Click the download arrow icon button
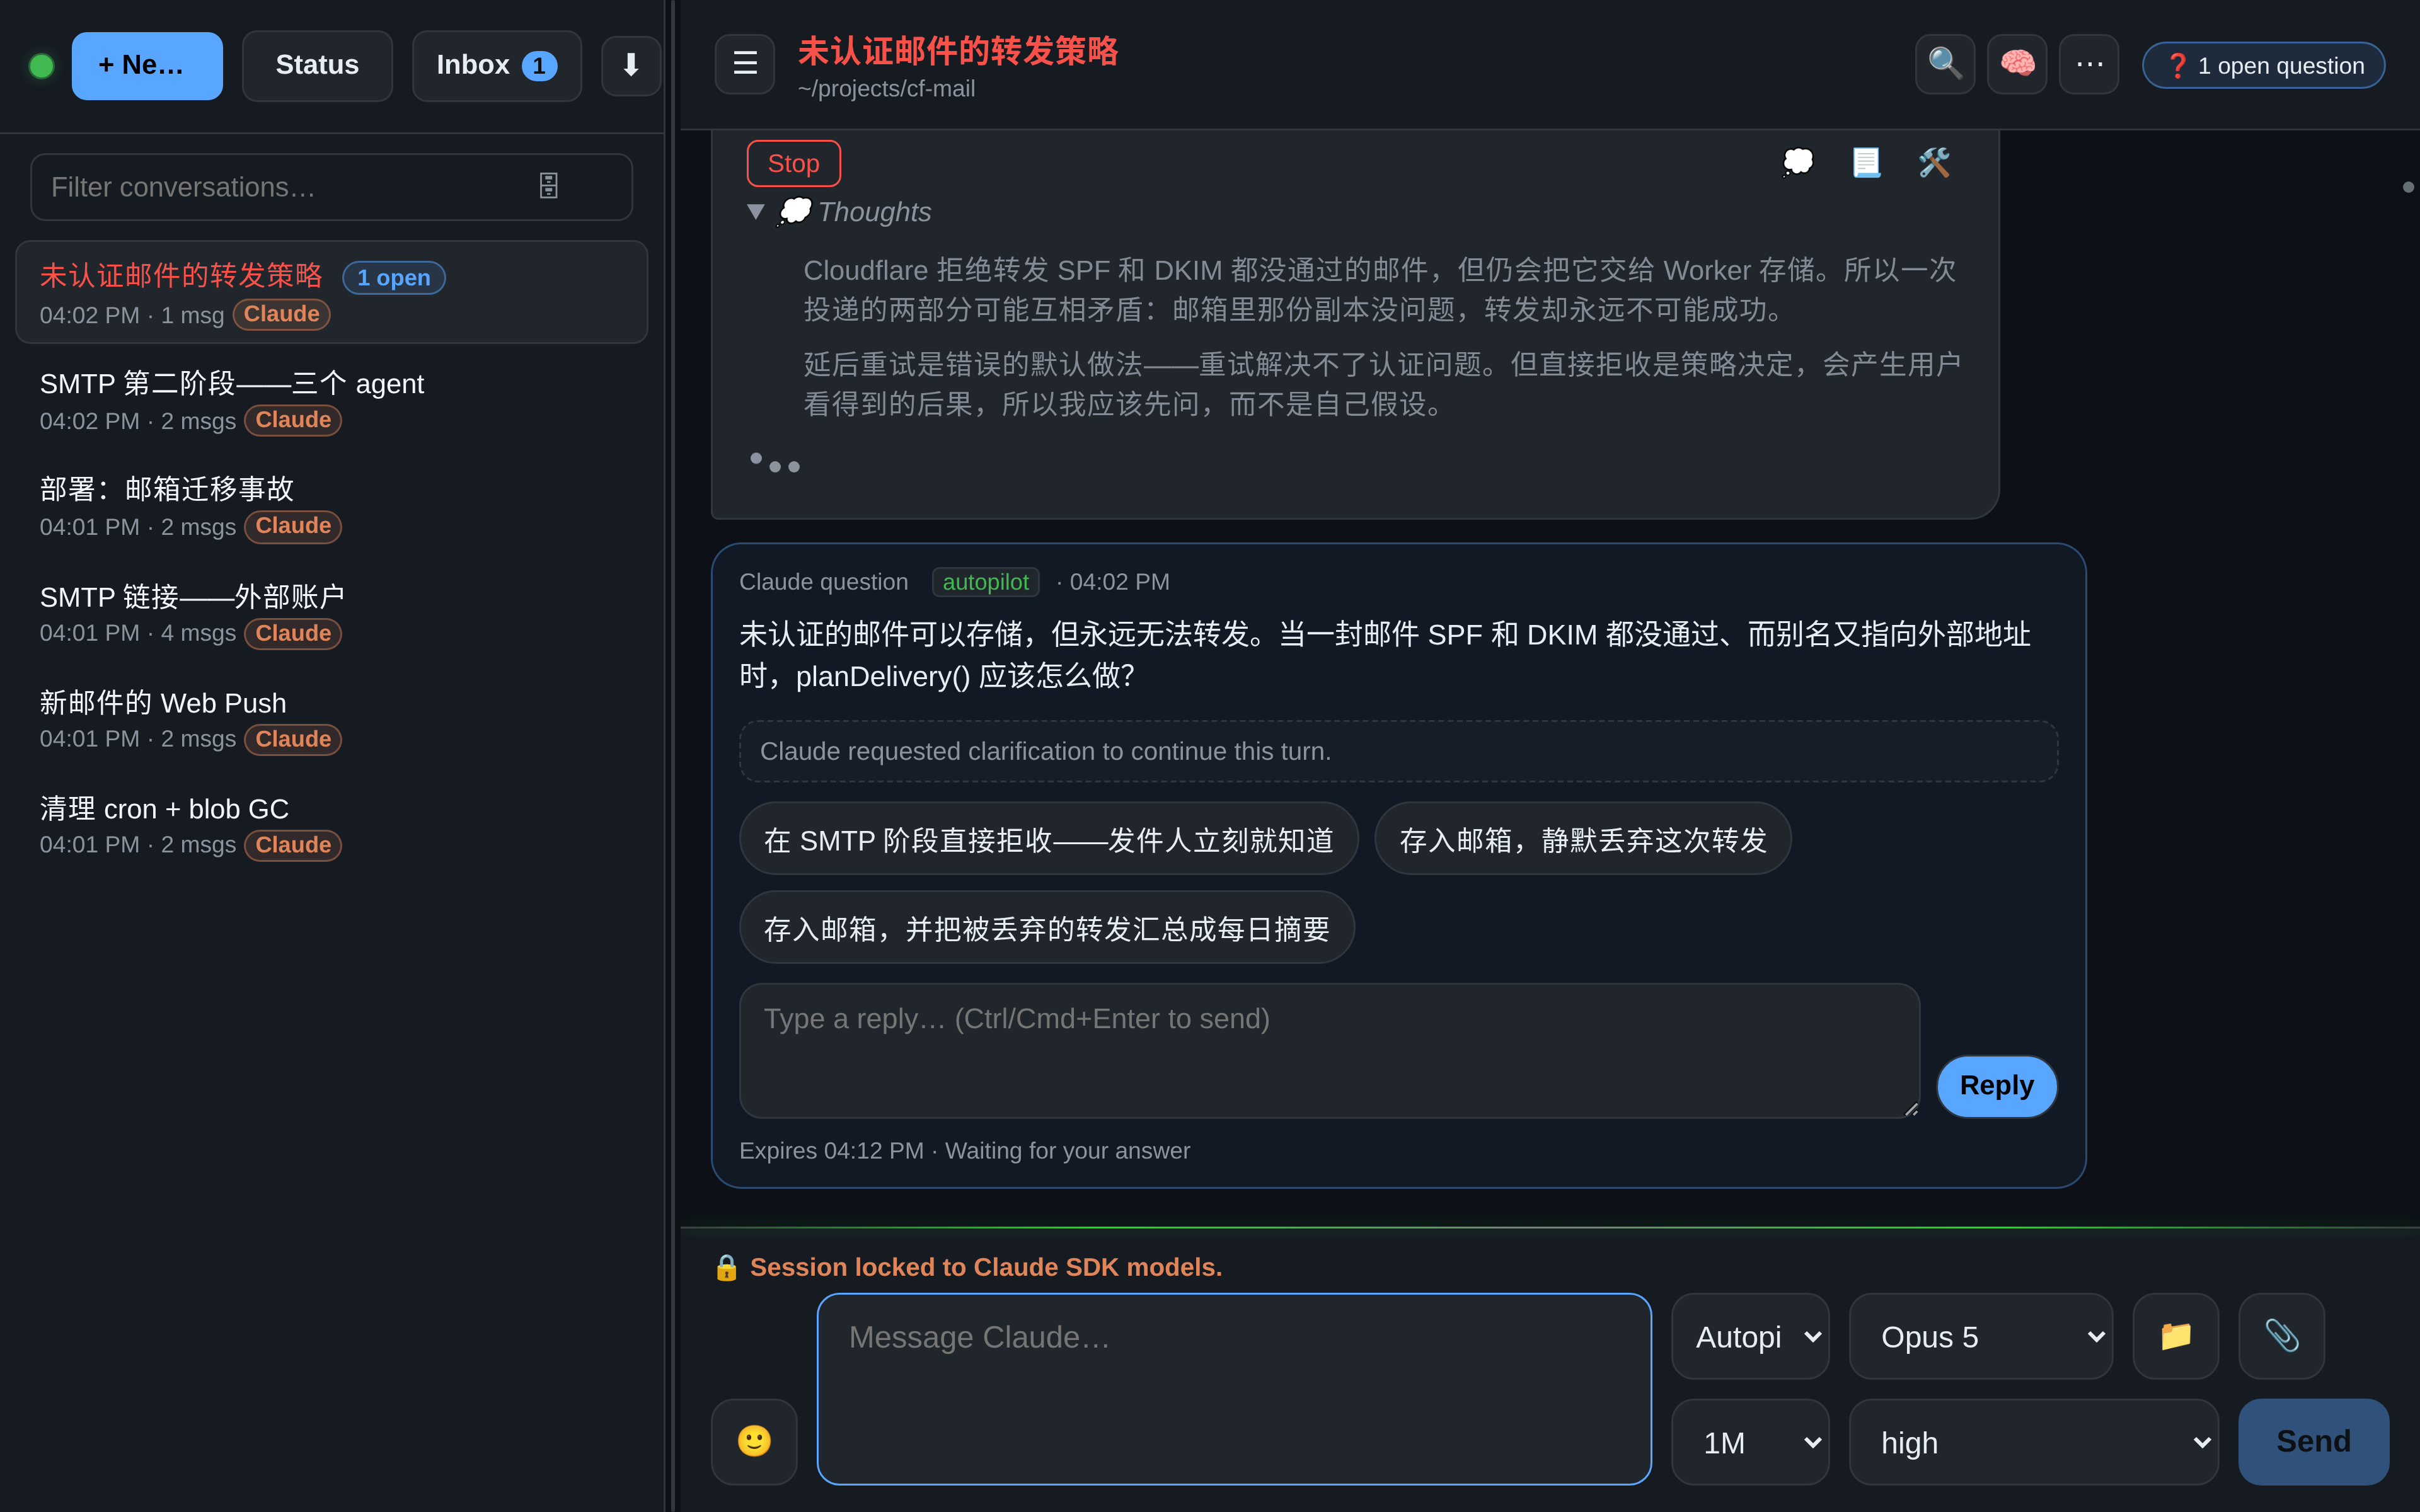Screen dimensions: 2420x1512 631,66
